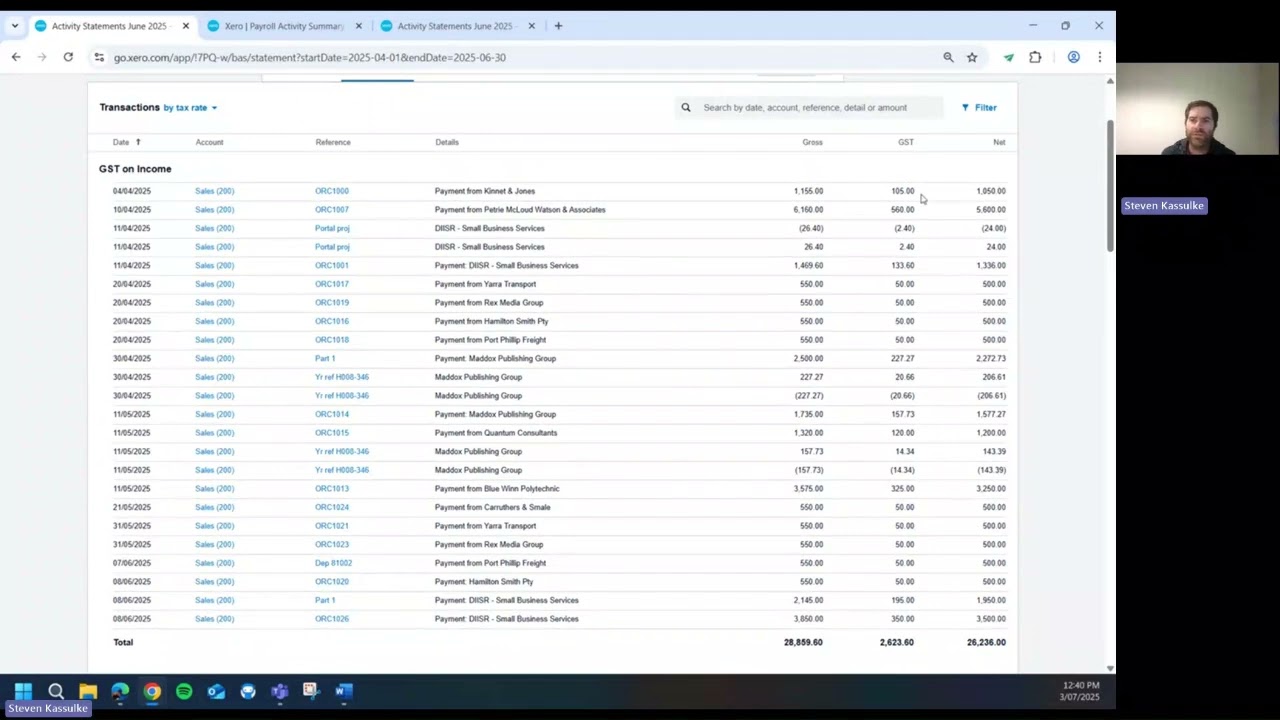Open reference ORC1001 link
The height and width of the screenshot is (720, 1280).
[x=332, y=266]
